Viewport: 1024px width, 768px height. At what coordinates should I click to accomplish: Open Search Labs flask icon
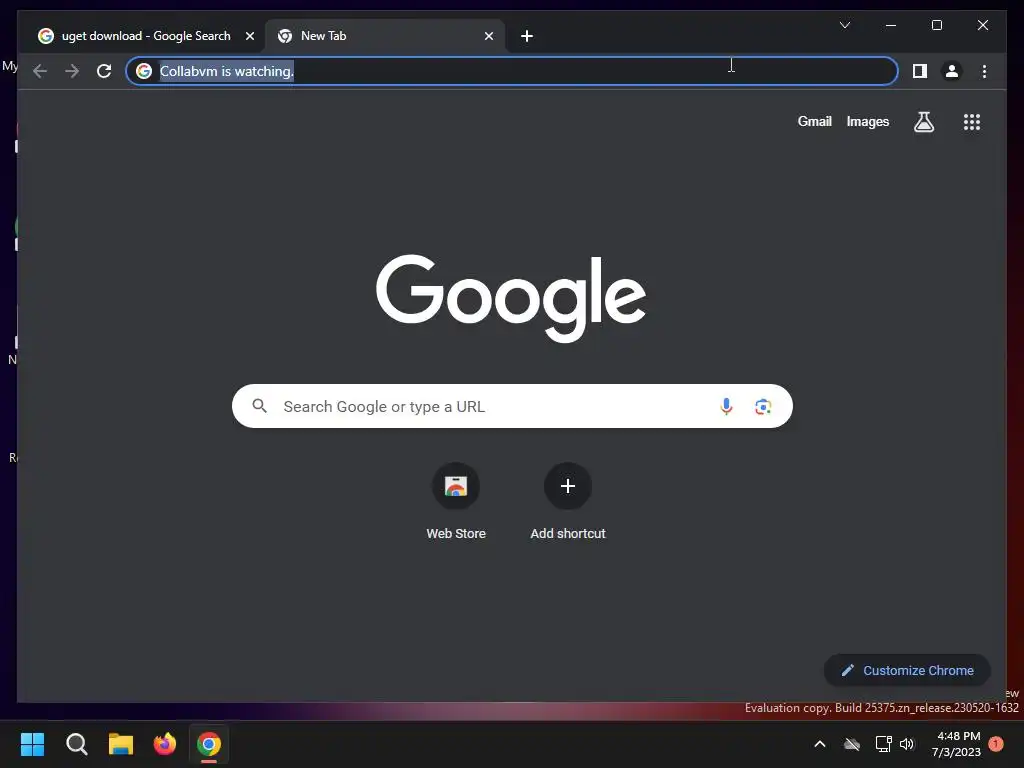pyautogui.click(x=923, y=122)
